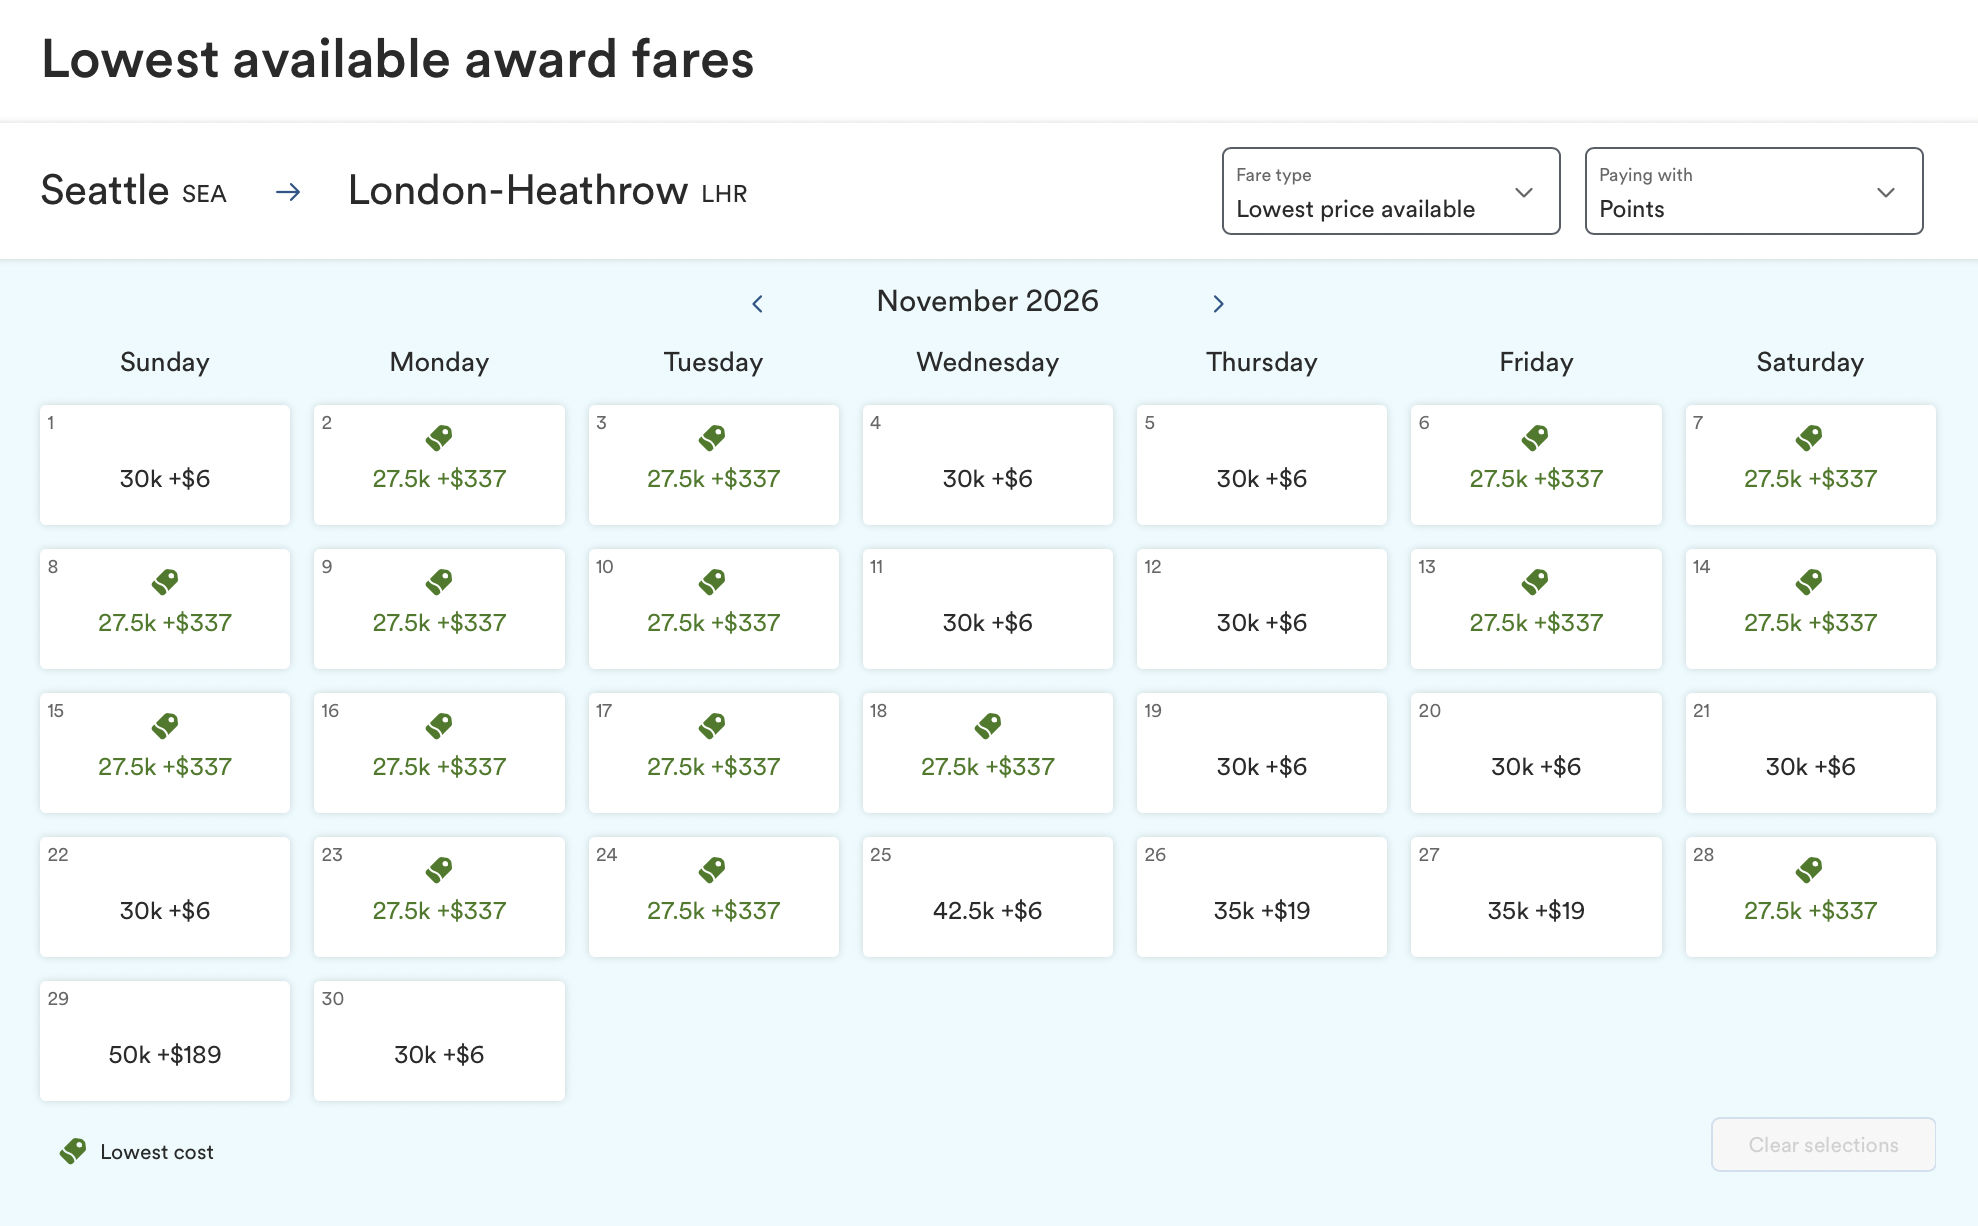Viewport: 1978px width, 1226px height.
Task: Select the 30k +$6 fare on November 1
Action: click(164, 464)
